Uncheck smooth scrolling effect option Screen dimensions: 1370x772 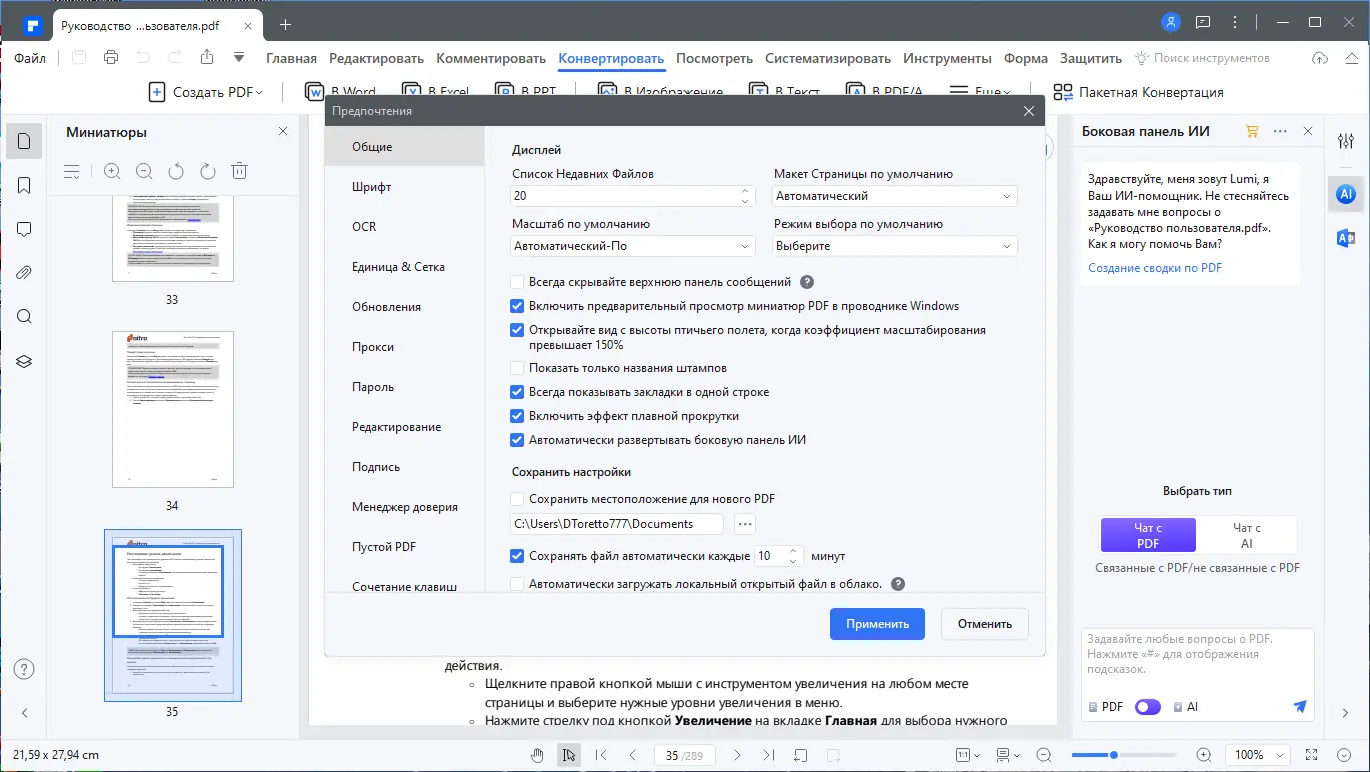pyautogui.click(x=517, y=415)
